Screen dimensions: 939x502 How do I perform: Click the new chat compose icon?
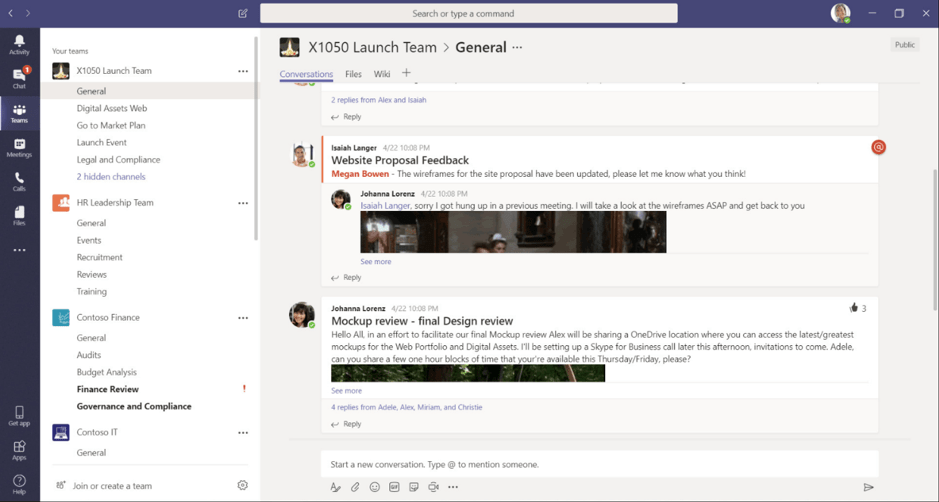point(243,14)
